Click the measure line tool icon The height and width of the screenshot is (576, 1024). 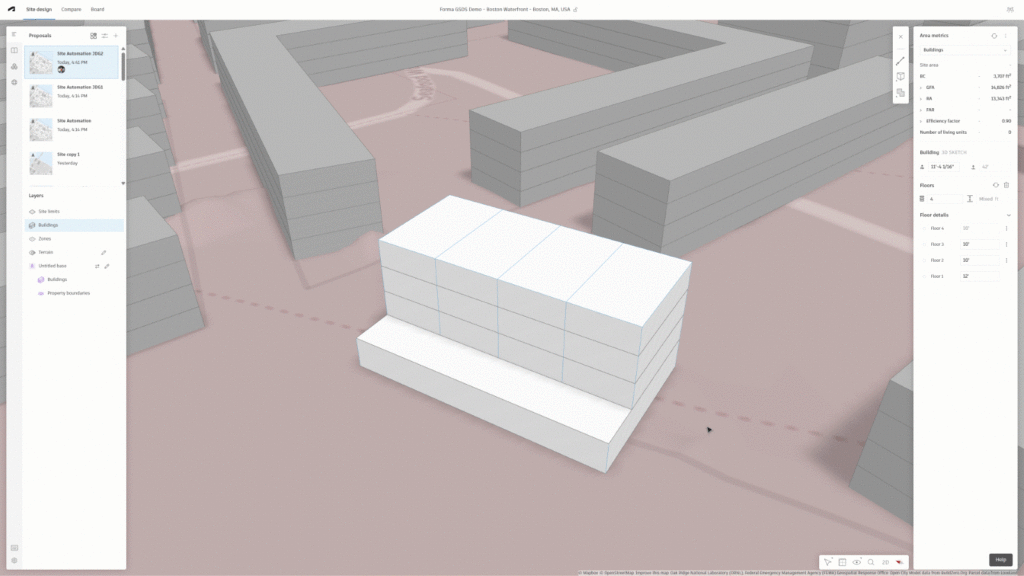[x=900, y=60]
